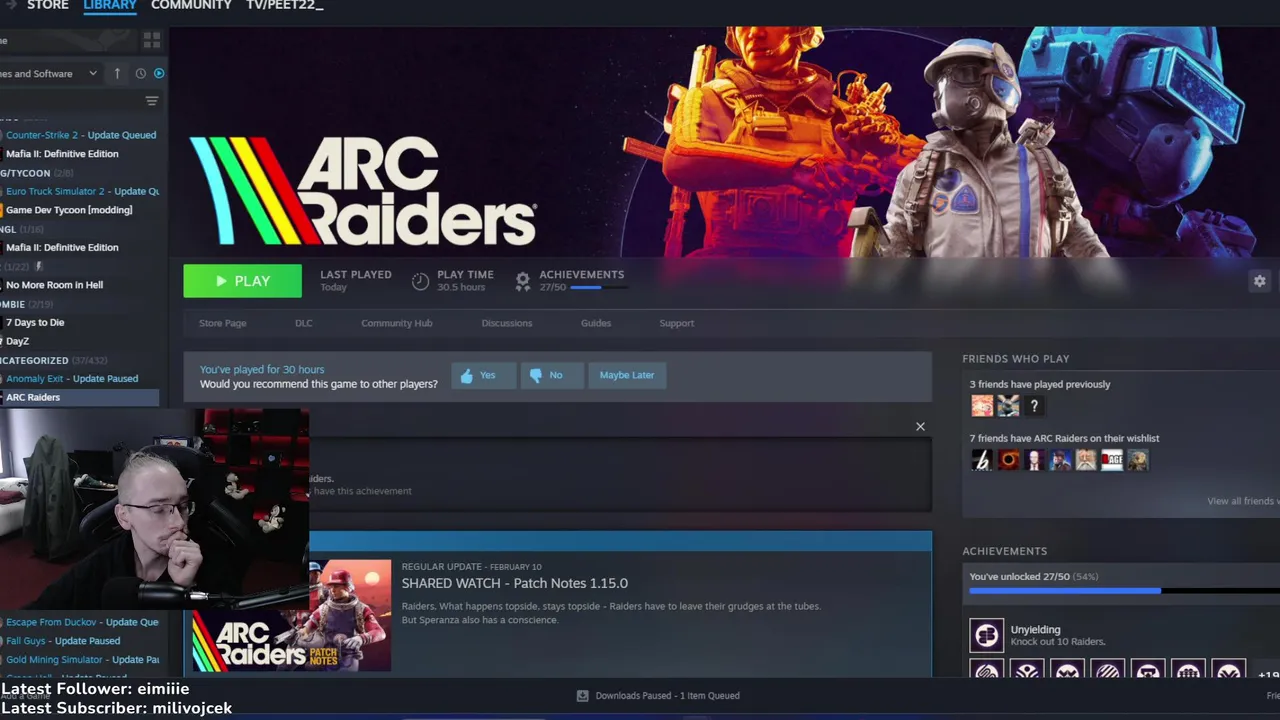Screen dimensions: 1280x720
Task: Open the RAGE avatar wishlist friend
Action: tap(1112, 460)
